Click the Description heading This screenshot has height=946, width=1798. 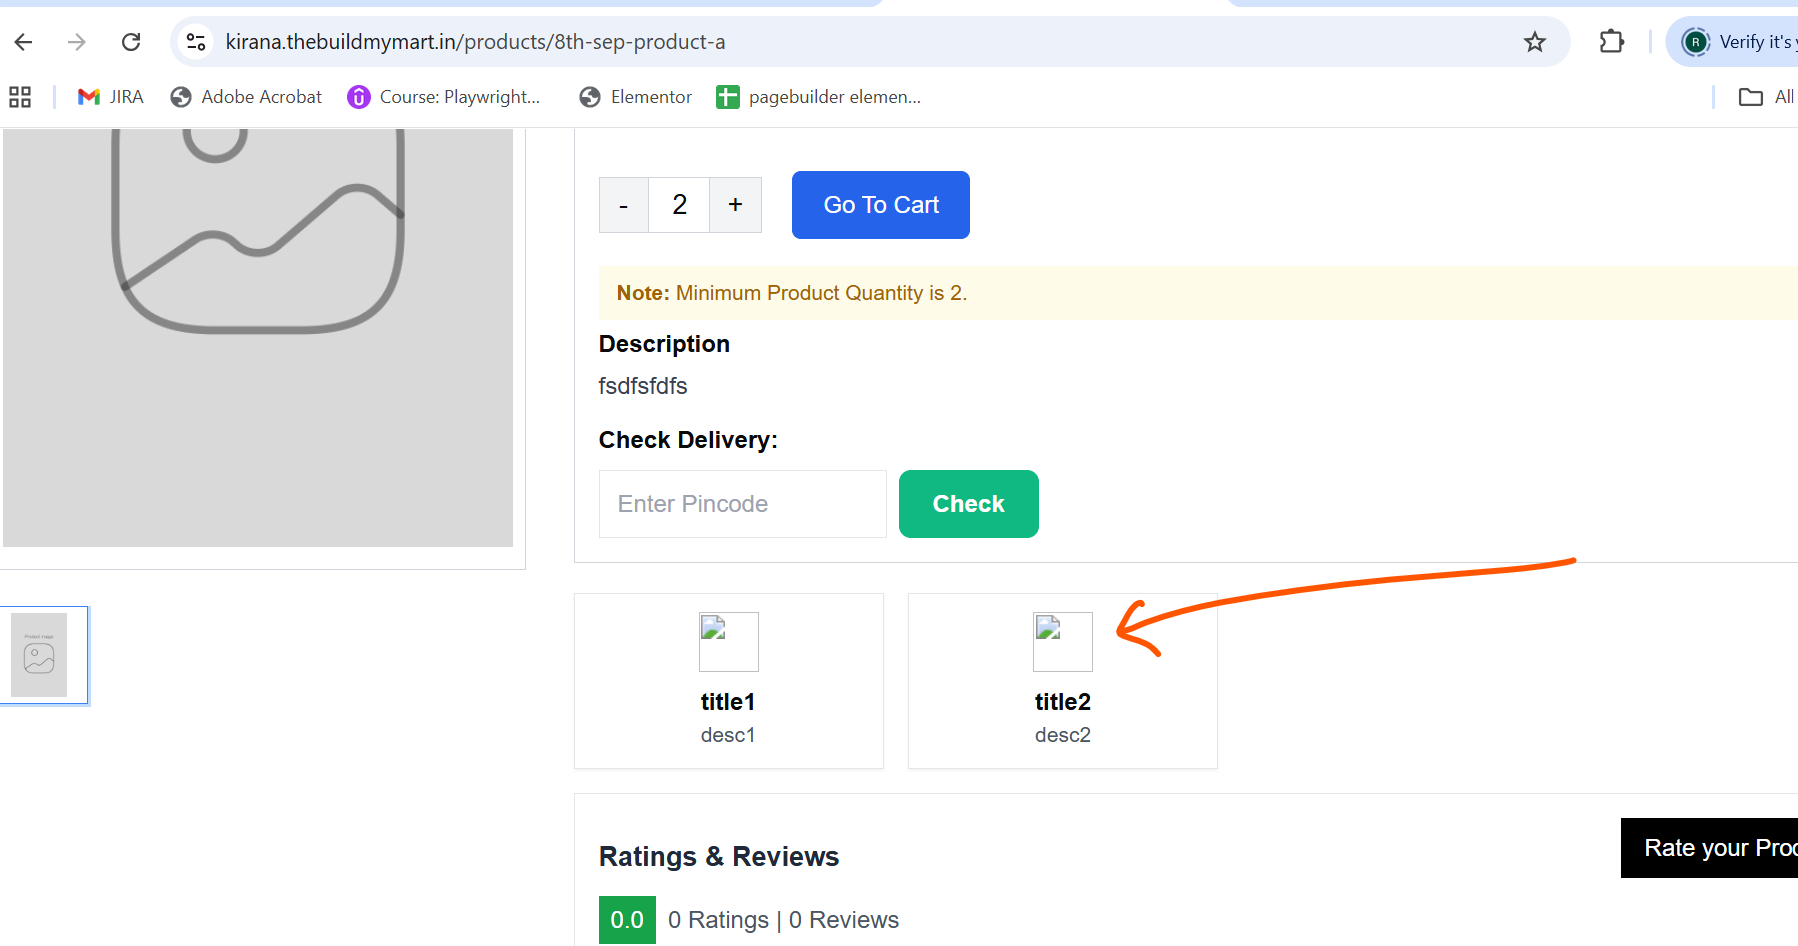tap(664, 344)
